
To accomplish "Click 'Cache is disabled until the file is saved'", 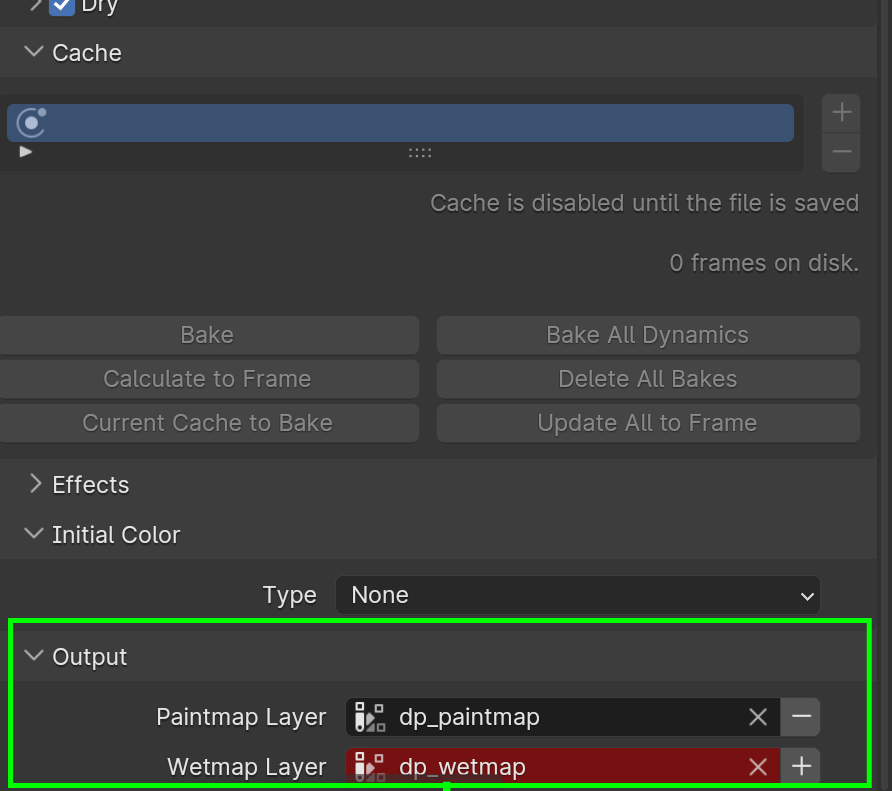I will [645, 203].
